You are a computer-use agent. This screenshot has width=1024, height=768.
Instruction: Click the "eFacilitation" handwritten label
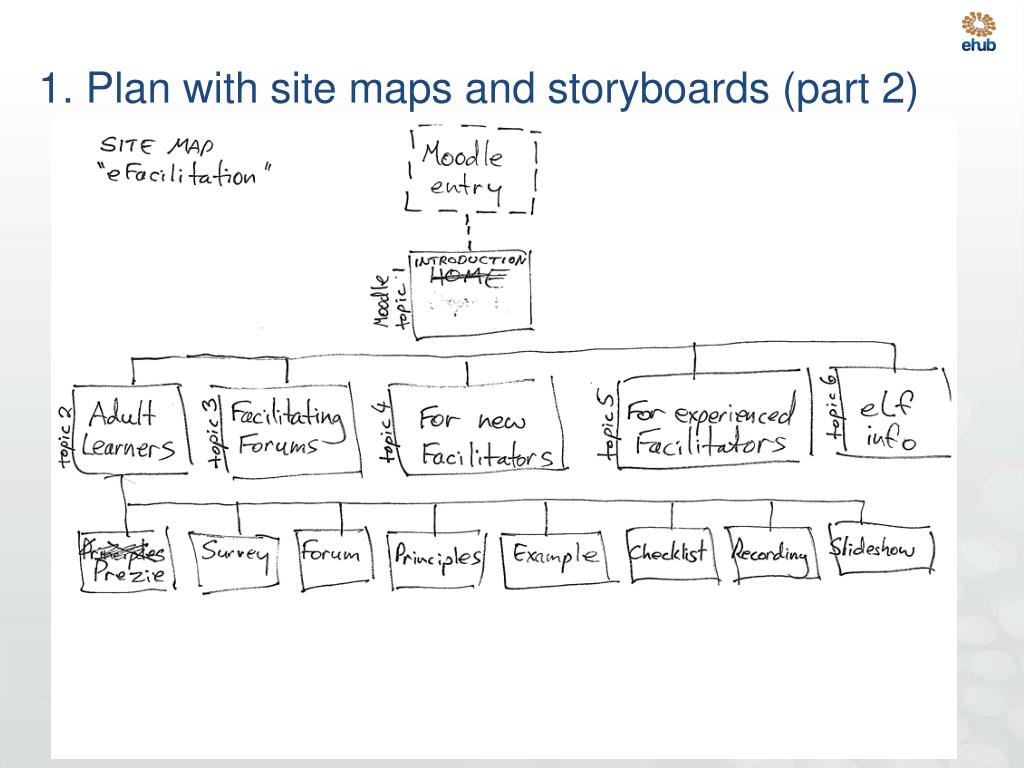click(x=184, y=175)
